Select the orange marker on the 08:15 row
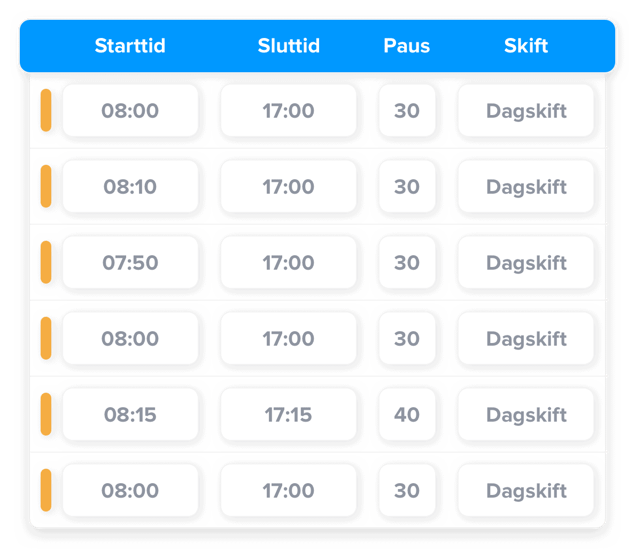The height and width of the screenshot is (549, 635). click(x=46, y=415)
